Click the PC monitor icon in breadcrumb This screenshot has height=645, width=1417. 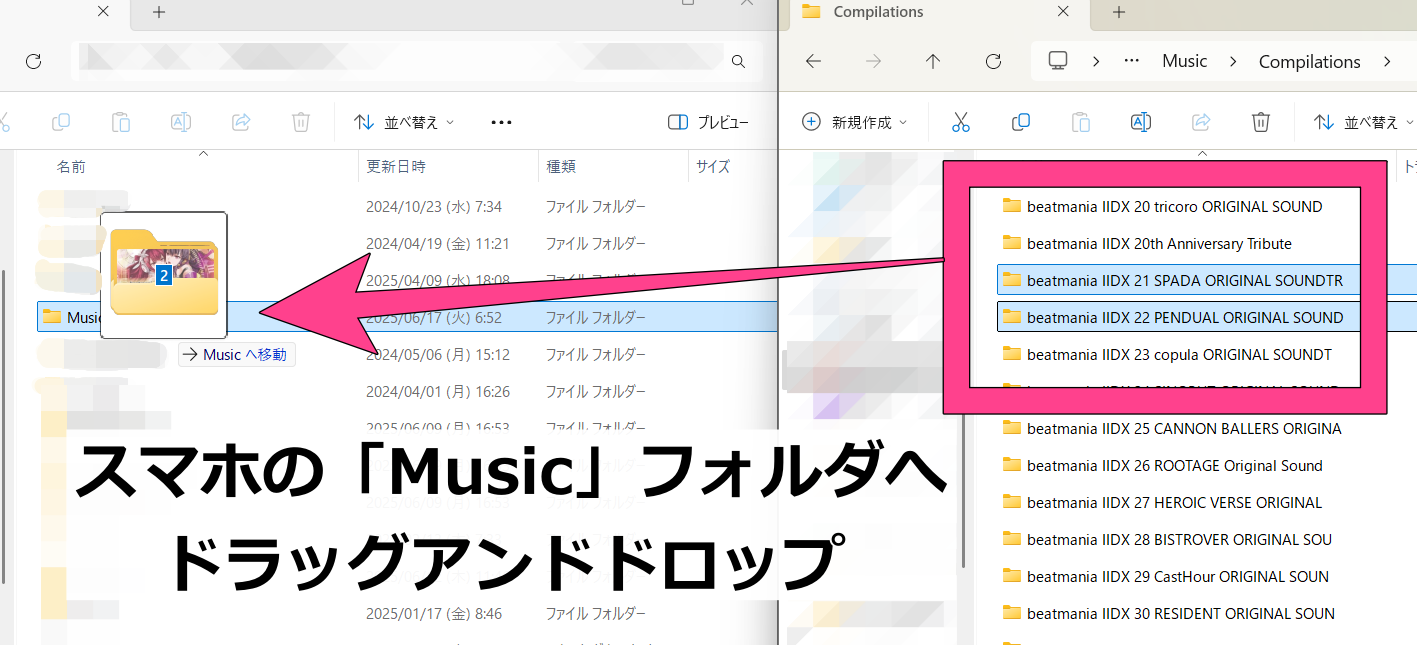[x=1057, y=61]
